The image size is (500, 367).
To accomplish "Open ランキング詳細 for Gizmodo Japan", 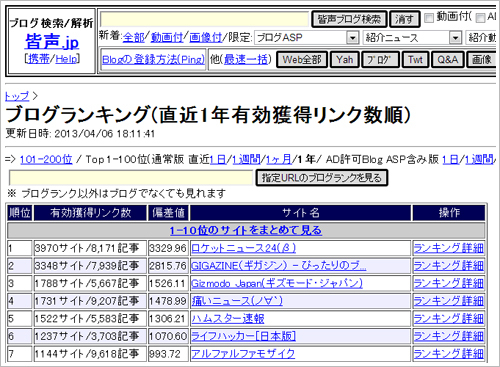I will 448,283.
